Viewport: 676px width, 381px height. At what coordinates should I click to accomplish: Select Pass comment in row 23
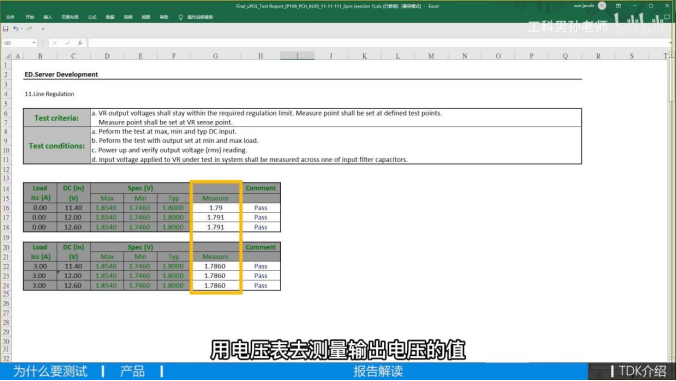(261, 276)
